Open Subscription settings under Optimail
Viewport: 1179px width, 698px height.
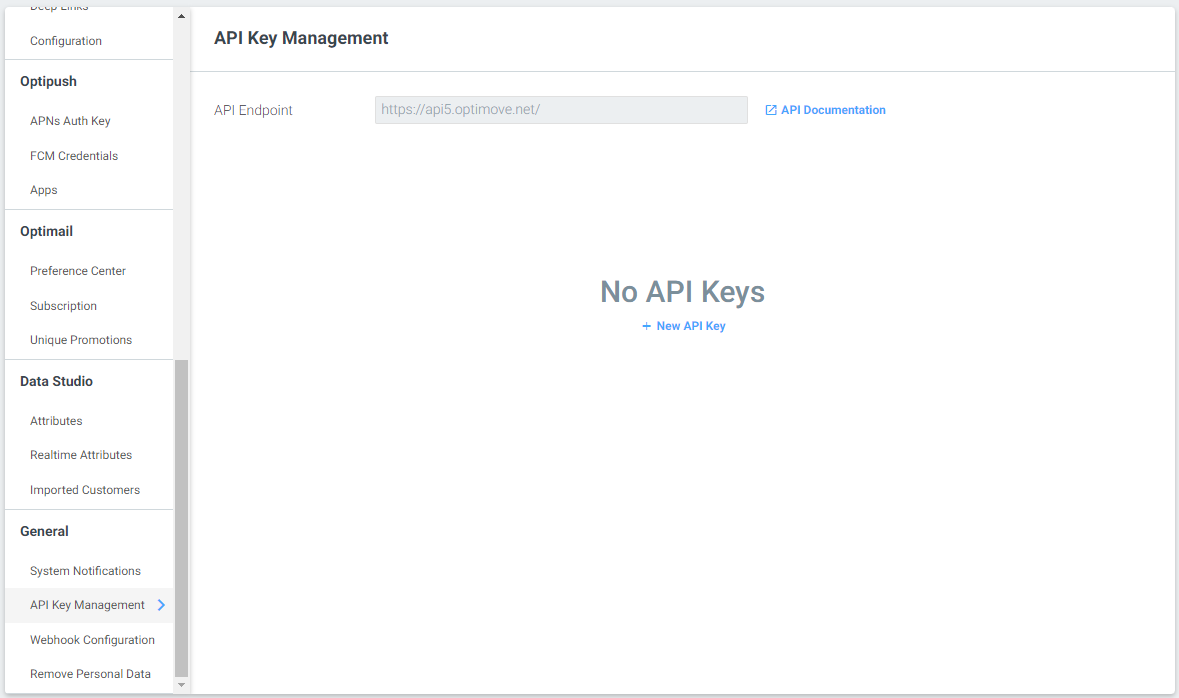click(x=61, y=305)
